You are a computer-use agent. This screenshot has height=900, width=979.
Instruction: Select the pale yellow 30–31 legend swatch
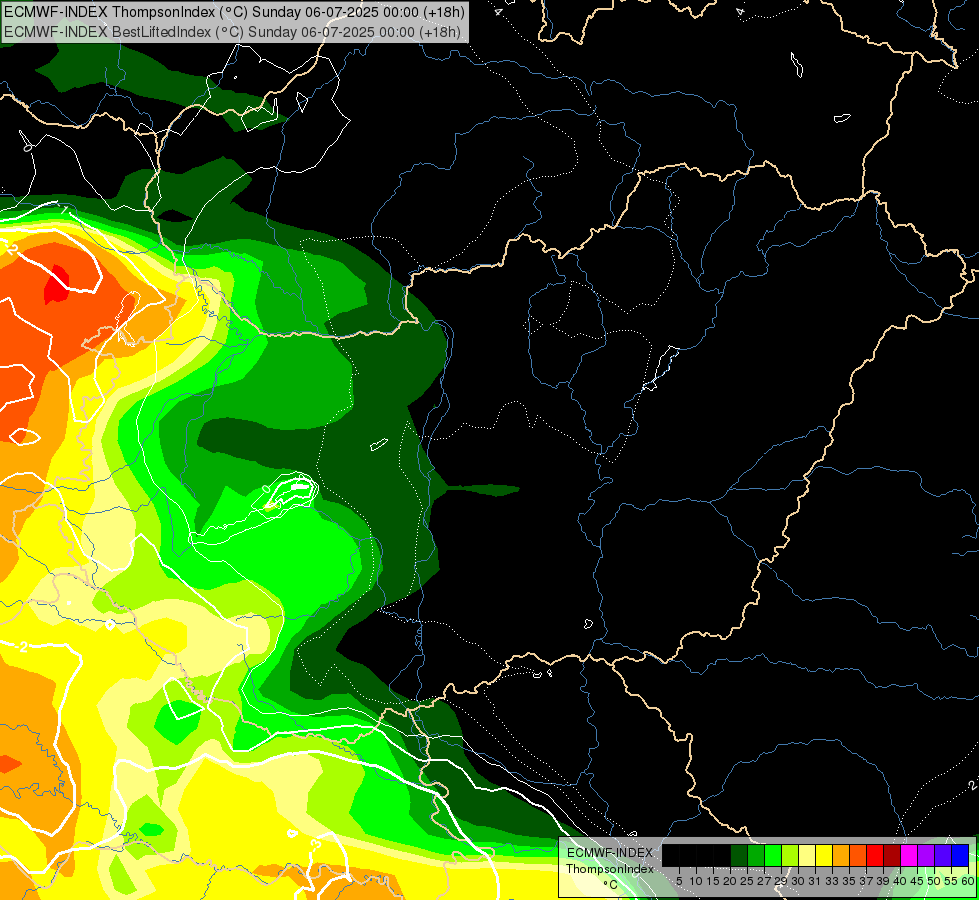coord(807,855)
